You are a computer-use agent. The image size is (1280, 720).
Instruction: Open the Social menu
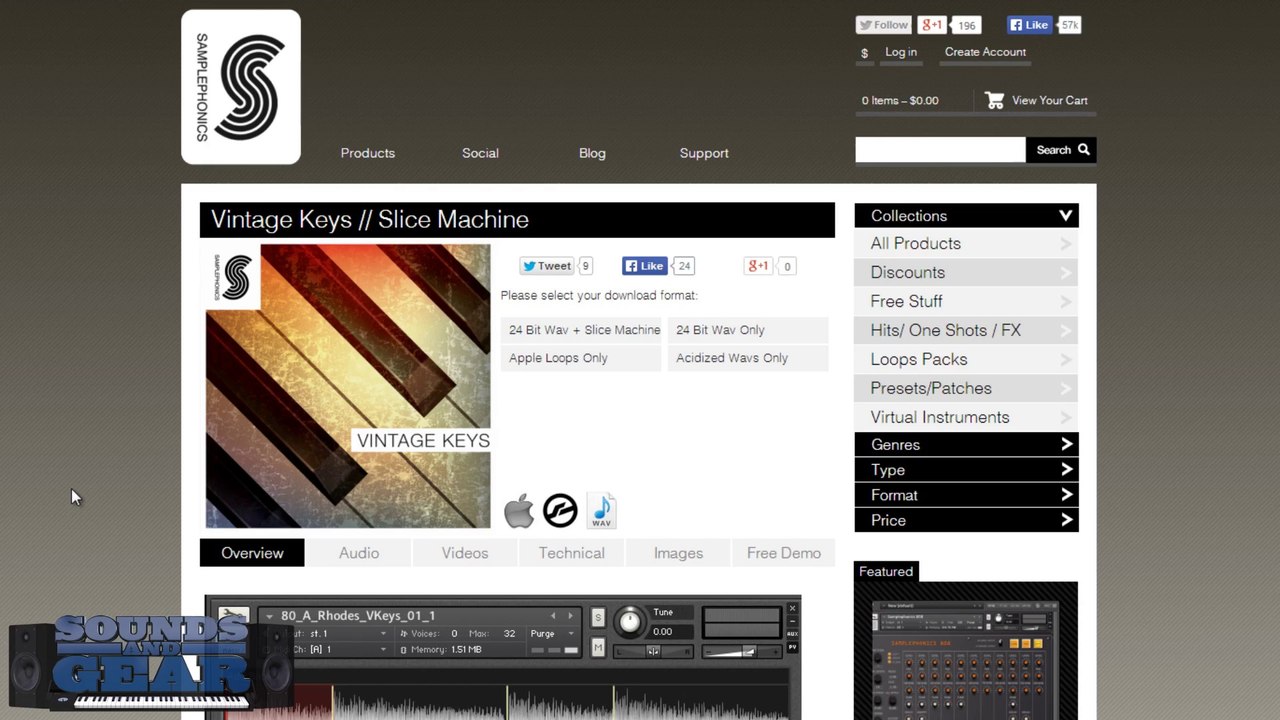tap(480, 153)
